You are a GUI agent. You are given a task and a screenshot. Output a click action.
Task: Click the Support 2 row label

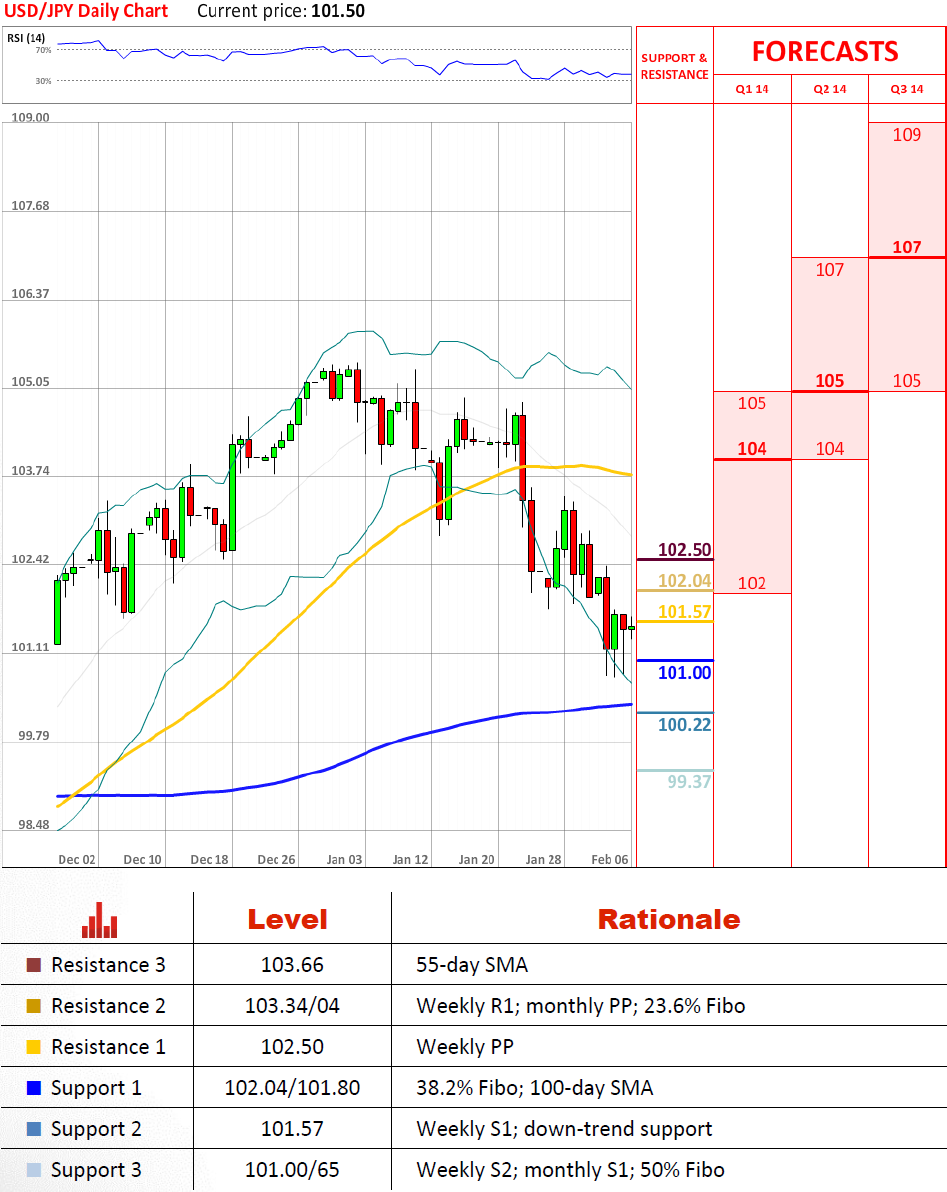tap(97, 1129)
